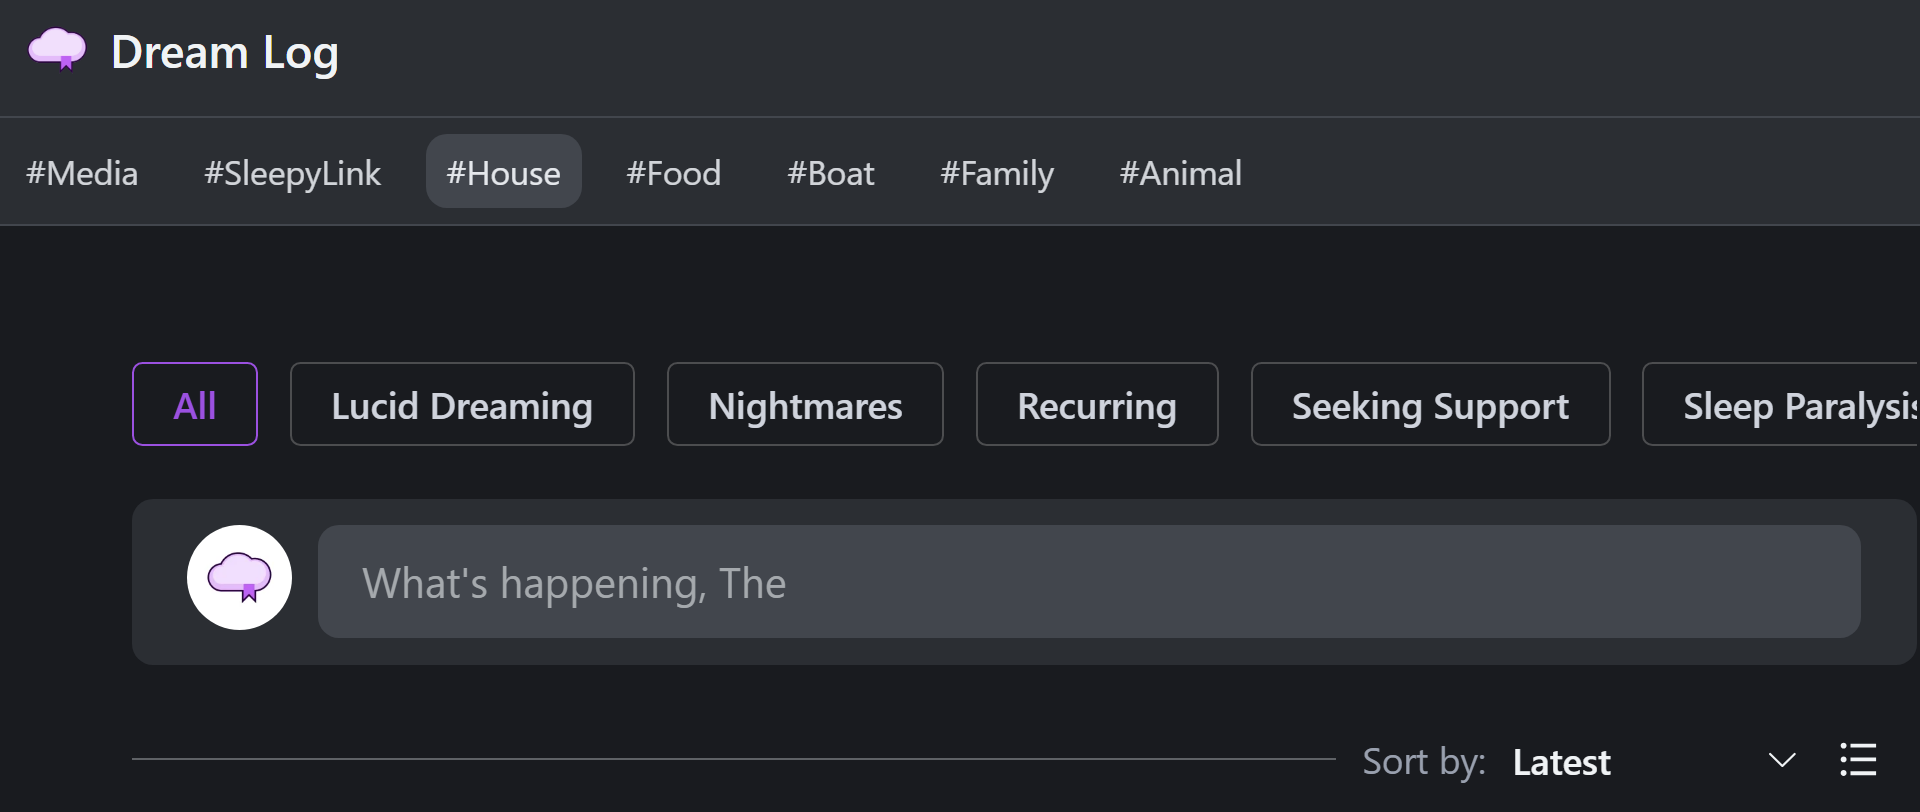Select the Sleep Paralysis filter
1920x812 pixels.
(x=1790, y=404)
